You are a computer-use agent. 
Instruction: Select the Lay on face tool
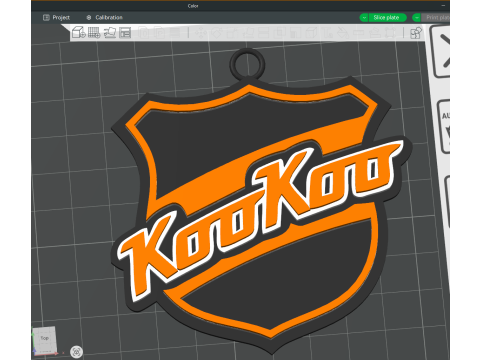[x=248, y=33]
